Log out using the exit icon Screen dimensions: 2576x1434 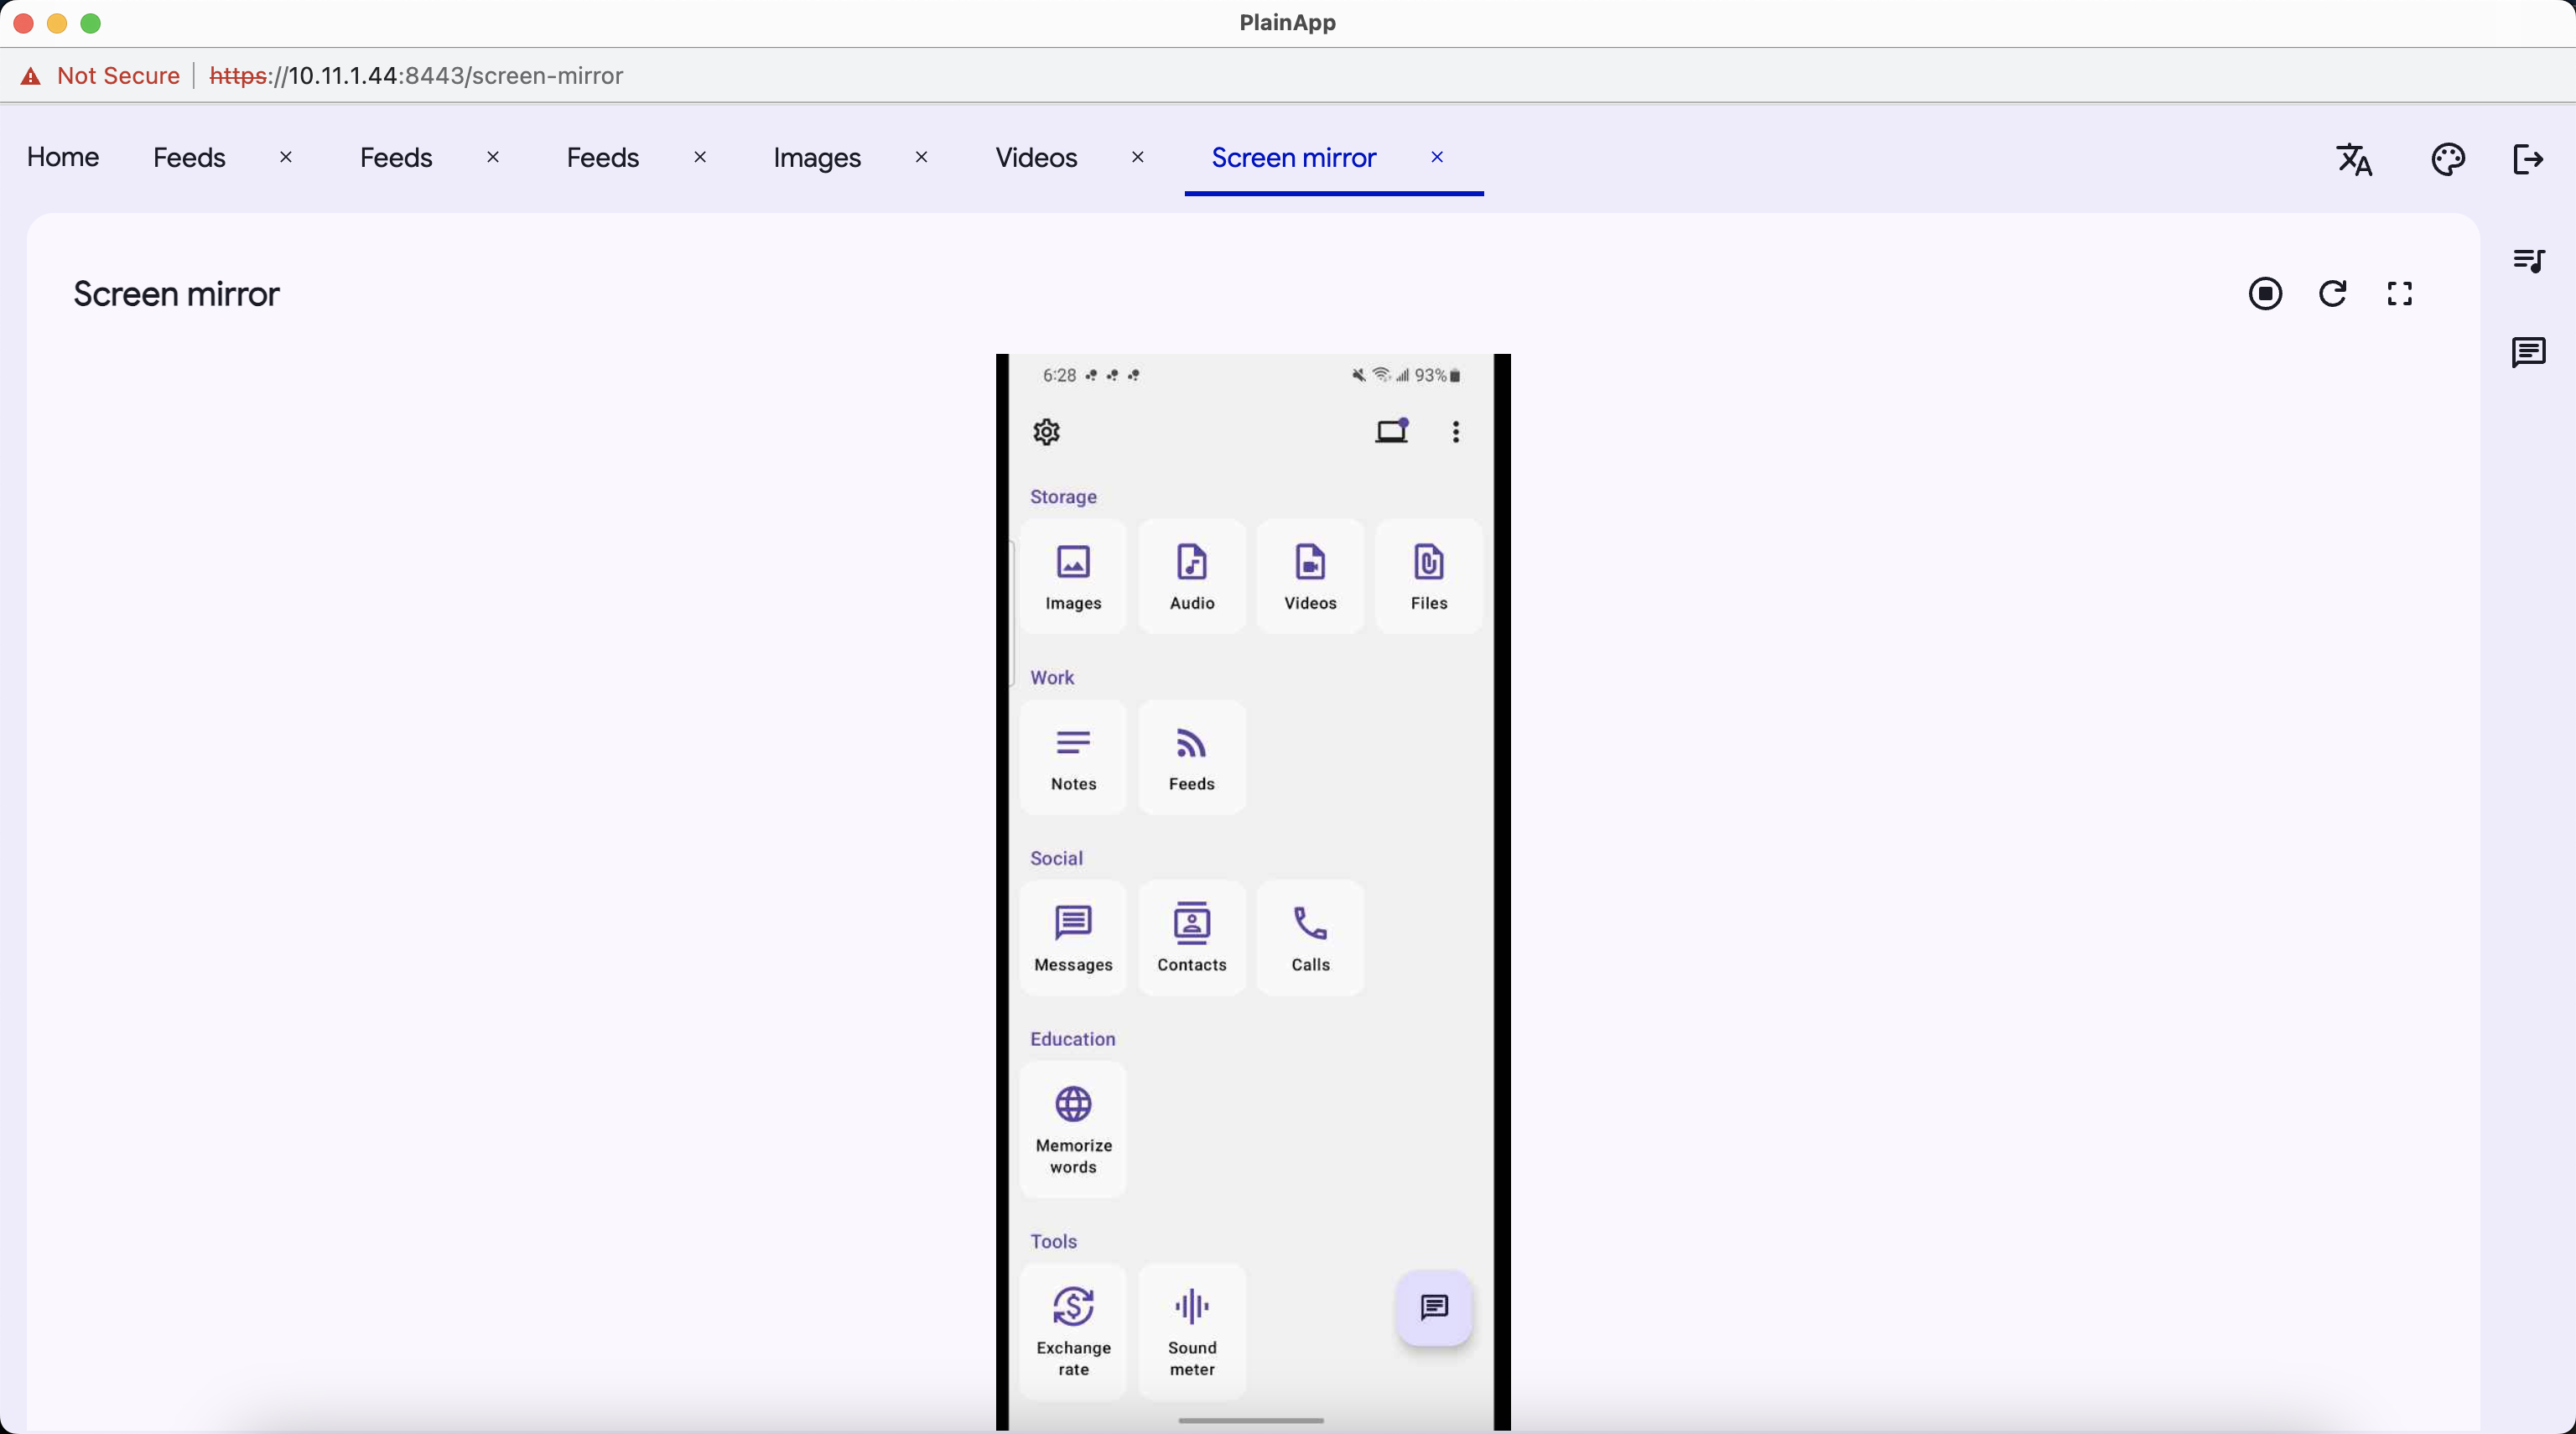click(x=2527, y=159)
